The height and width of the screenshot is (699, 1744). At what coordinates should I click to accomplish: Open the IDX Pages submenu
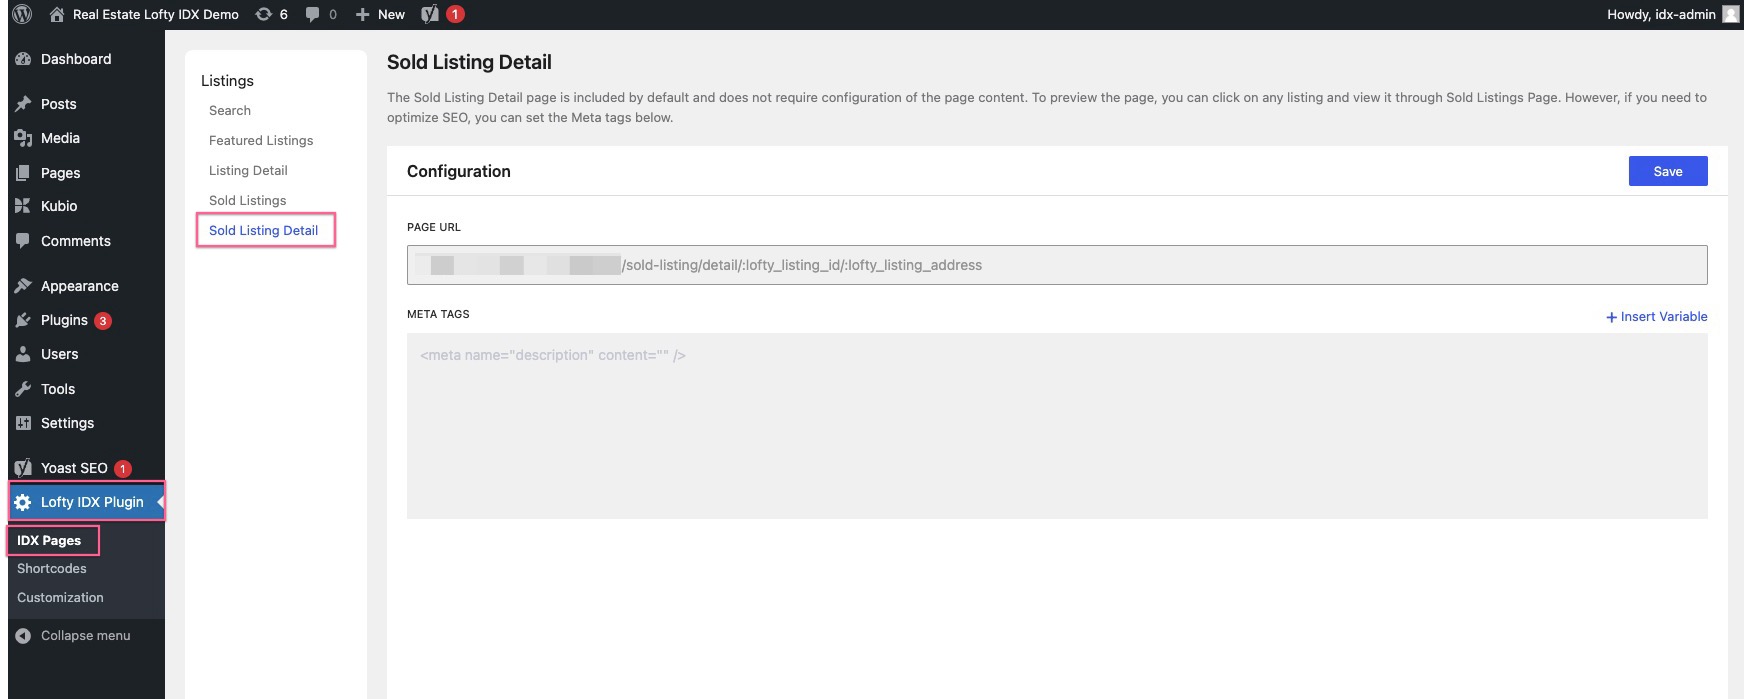point(49,541)
